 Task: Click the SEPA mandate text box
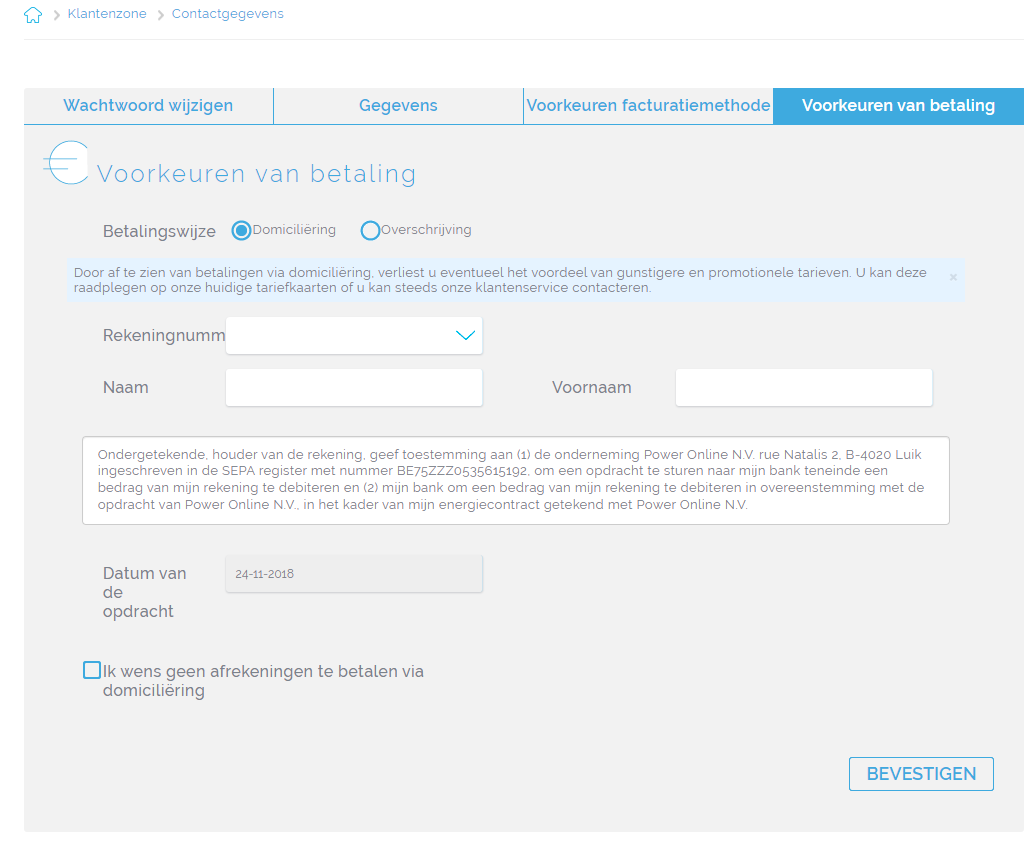(516, 480)
